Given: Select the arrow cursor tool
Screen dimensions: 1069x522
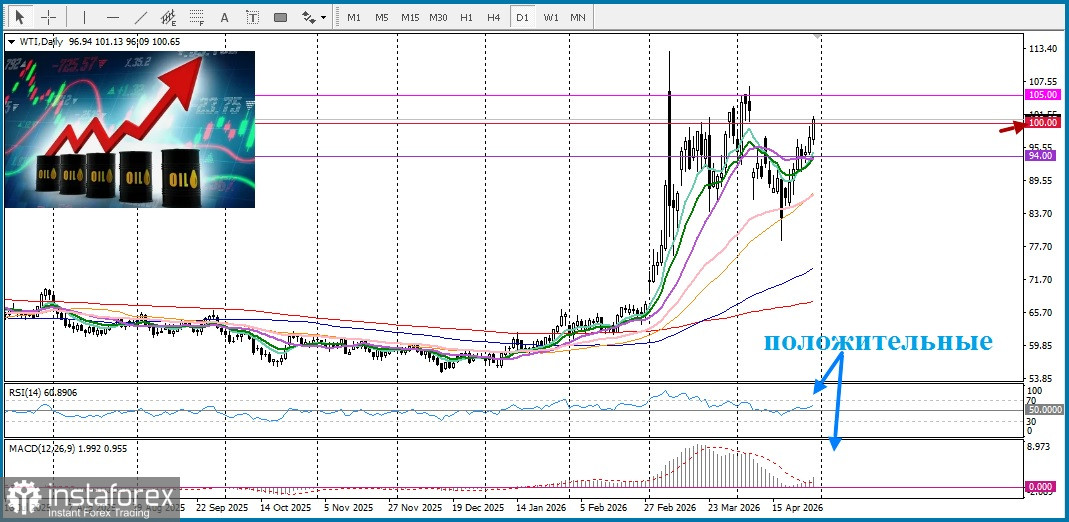Looking at the screenshot, I should pos(20,17).
